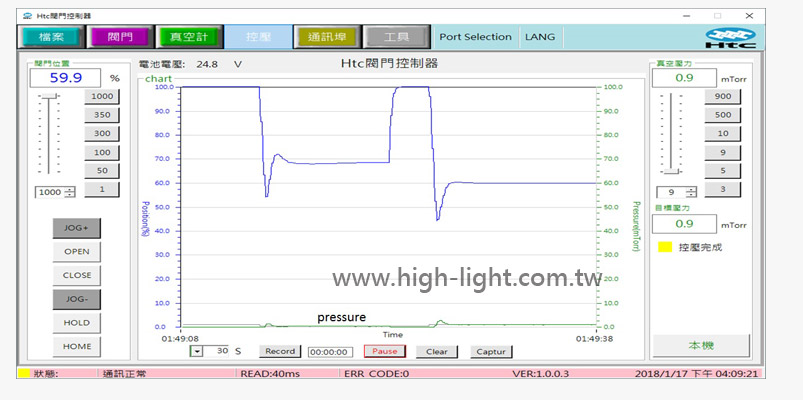Screen dimensions: 803x400
Task: Click the Record button below chart
Action: coord(279,351)
